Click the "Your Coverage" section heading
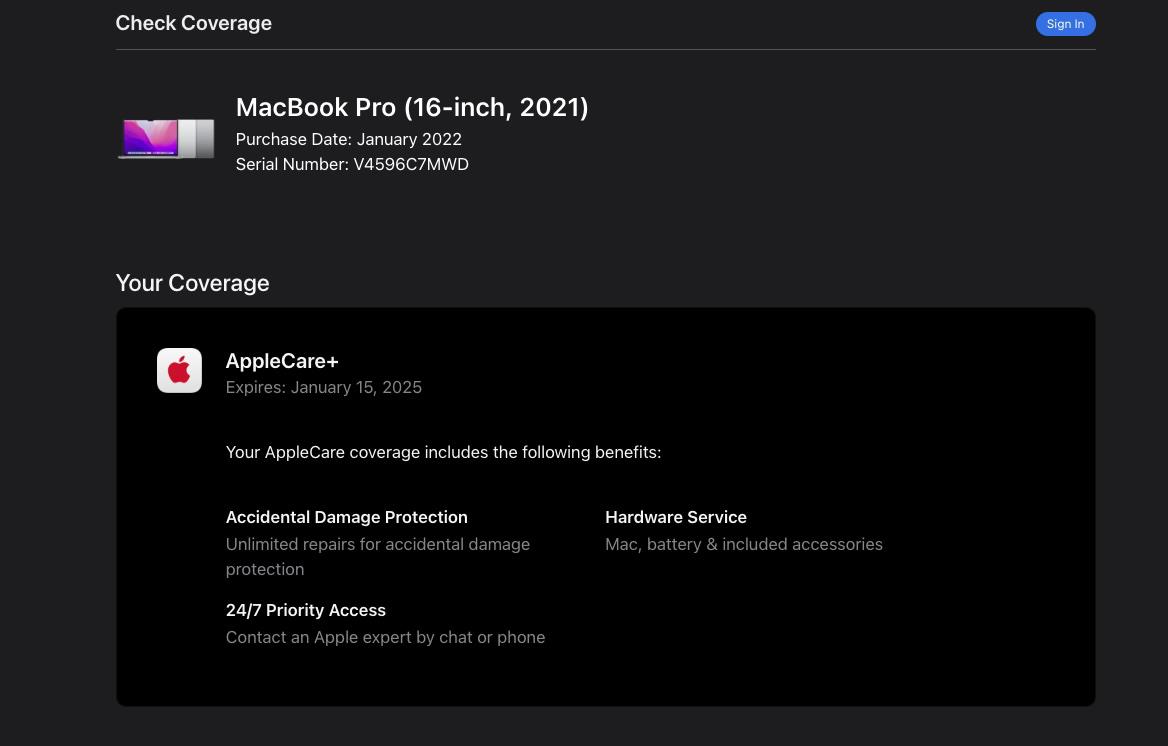Image resolution: width=1168 pixels, height=746 pixels. click(x=192, y=283)
